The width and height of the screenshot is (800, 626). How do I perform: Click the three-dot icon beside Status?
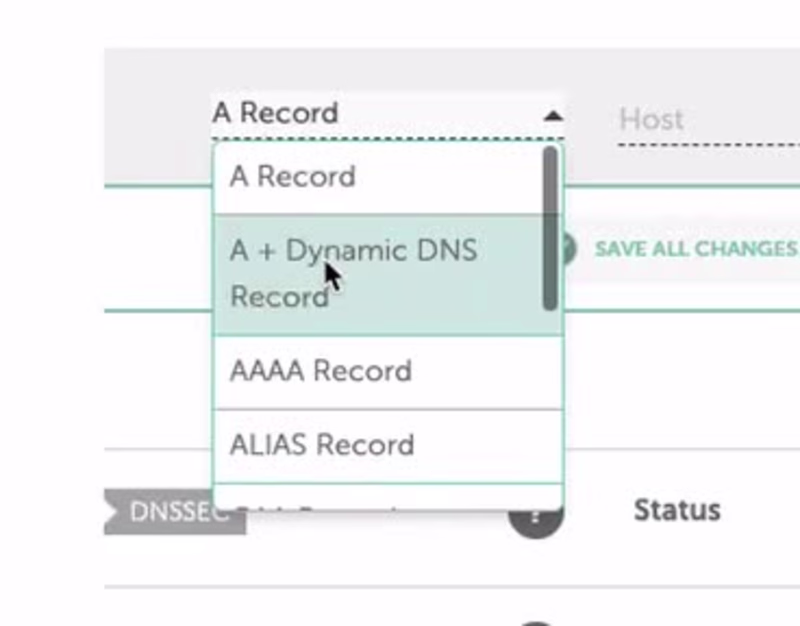pos(536,521)
